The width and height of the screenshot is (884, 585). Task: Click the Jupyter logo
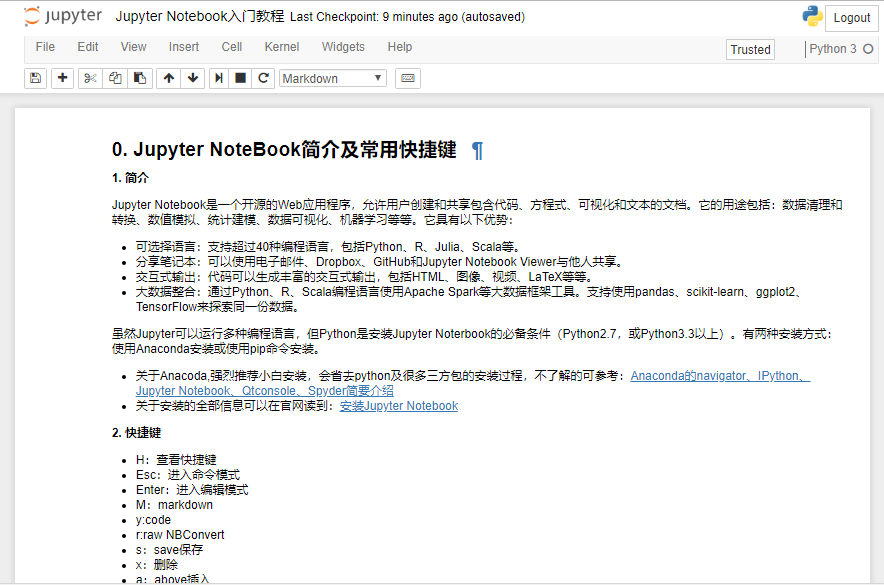click(63, 16)
